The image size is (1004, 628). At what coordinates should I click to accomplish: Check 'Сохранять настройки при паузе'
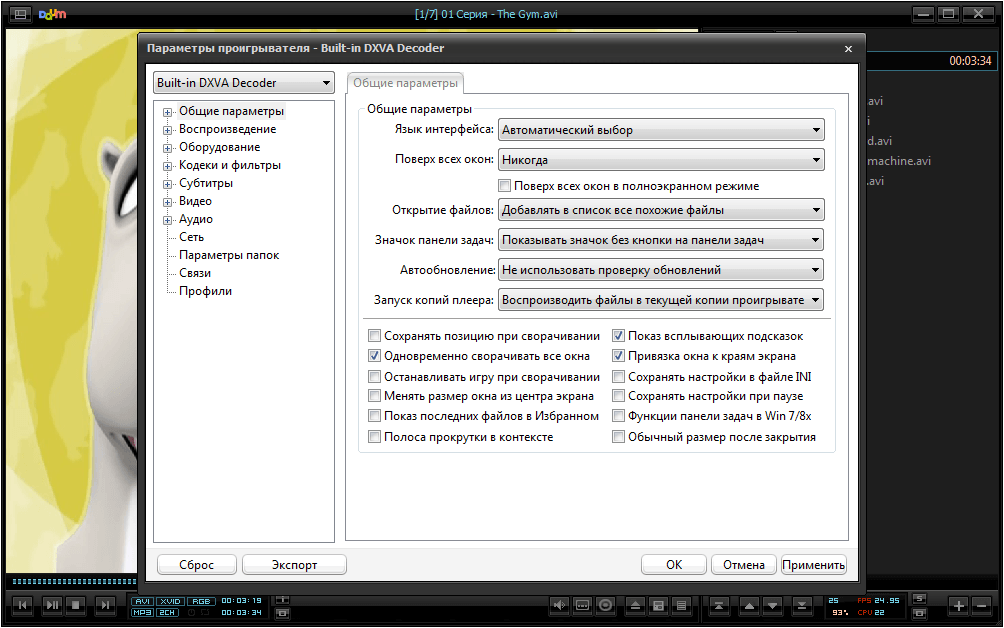tap(619, 396)
